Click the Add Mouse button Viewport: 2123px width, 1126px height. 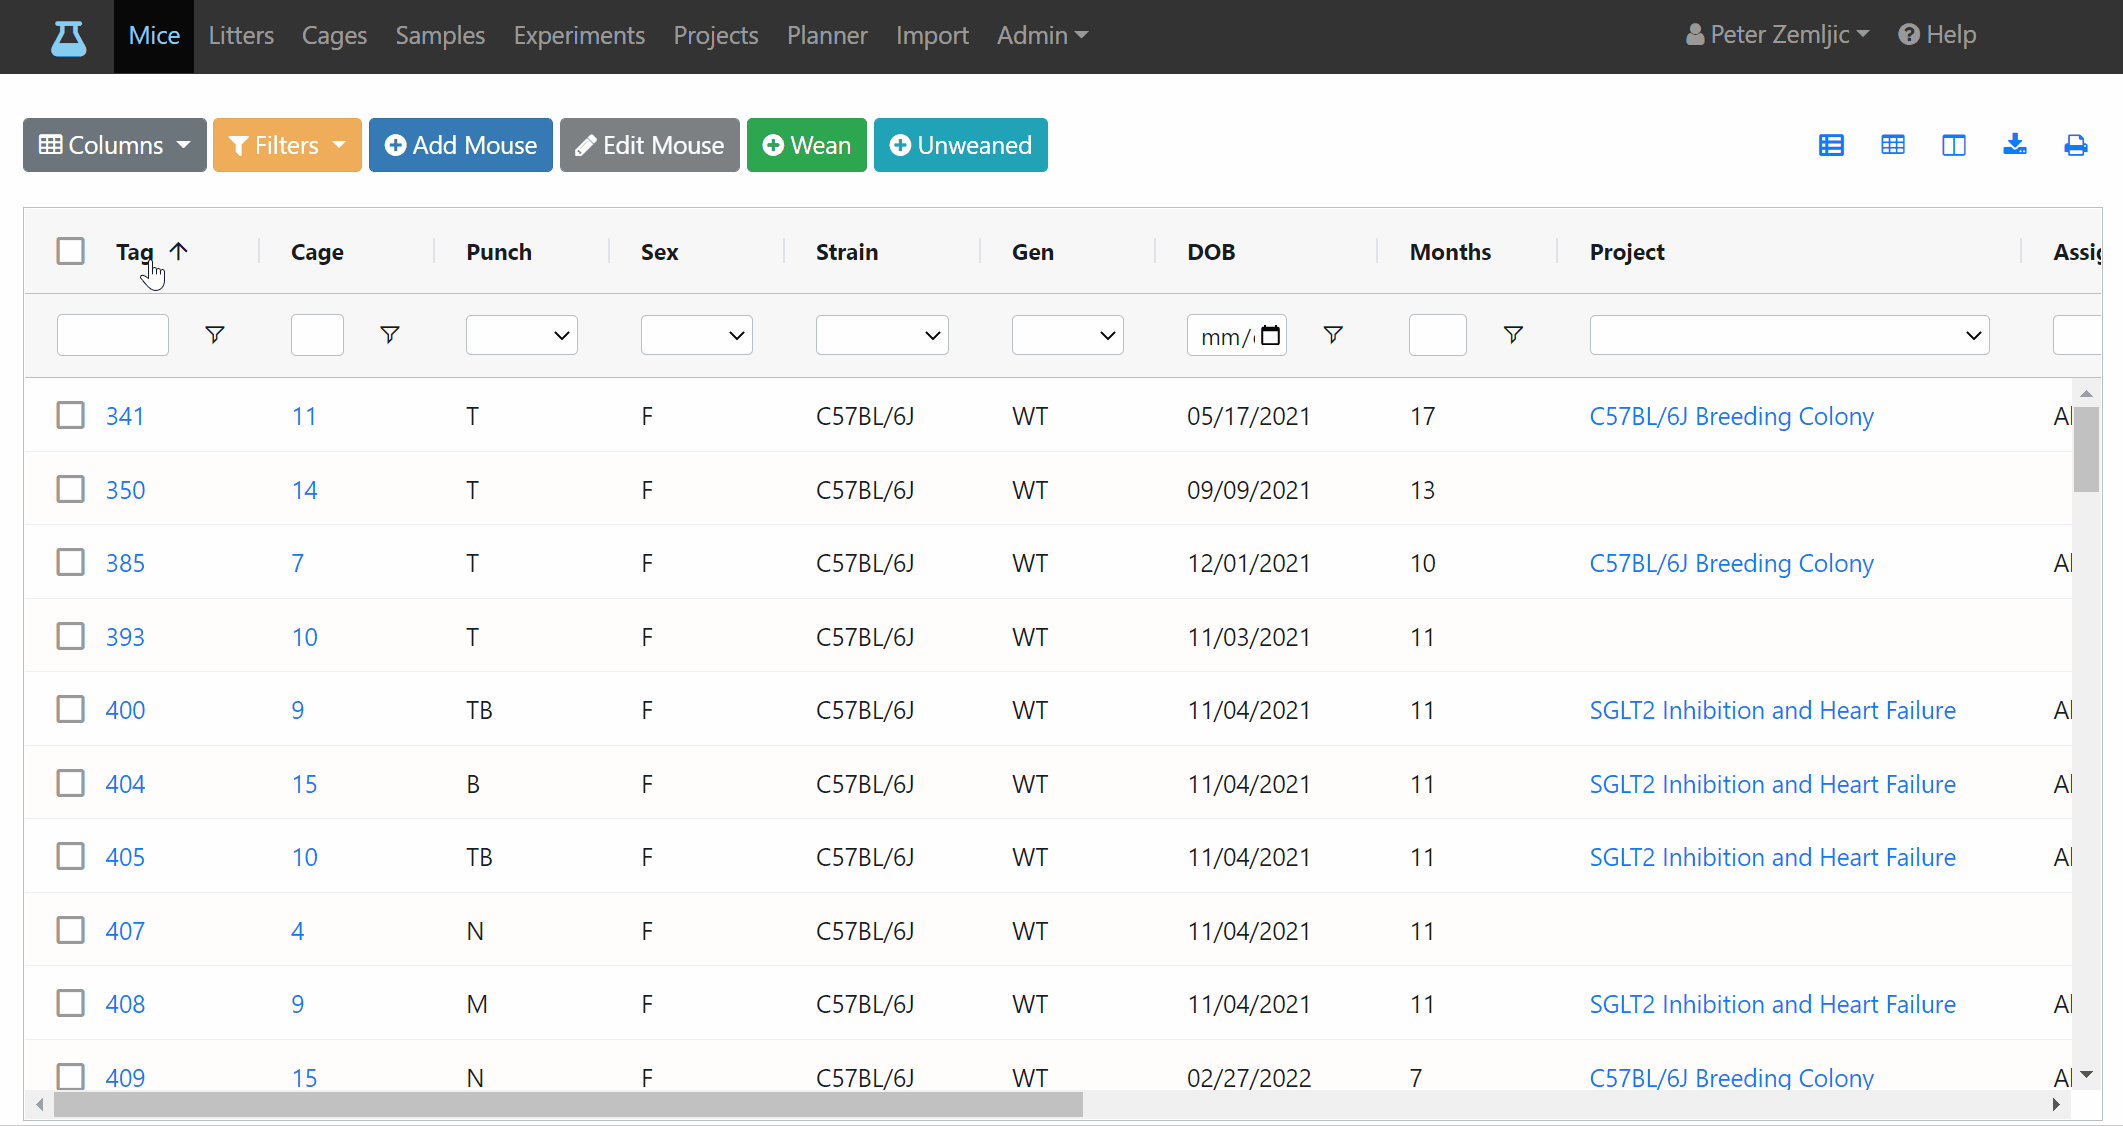pos(461,145)
